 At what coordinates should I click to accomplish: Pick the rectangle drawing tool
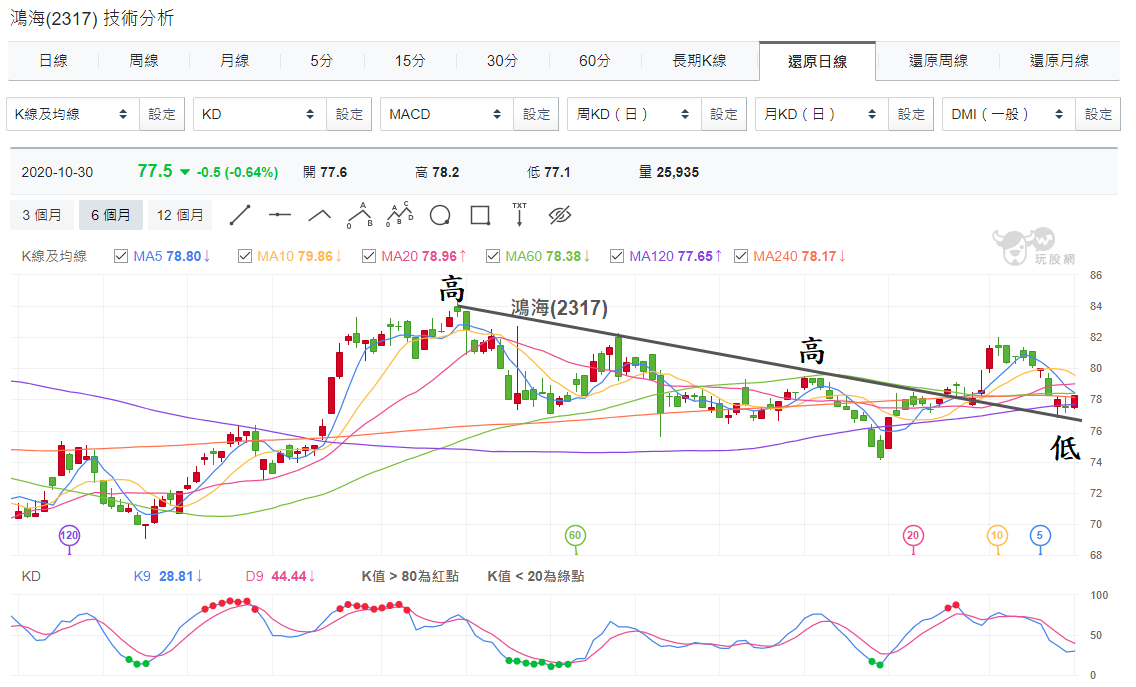(480, 215)
